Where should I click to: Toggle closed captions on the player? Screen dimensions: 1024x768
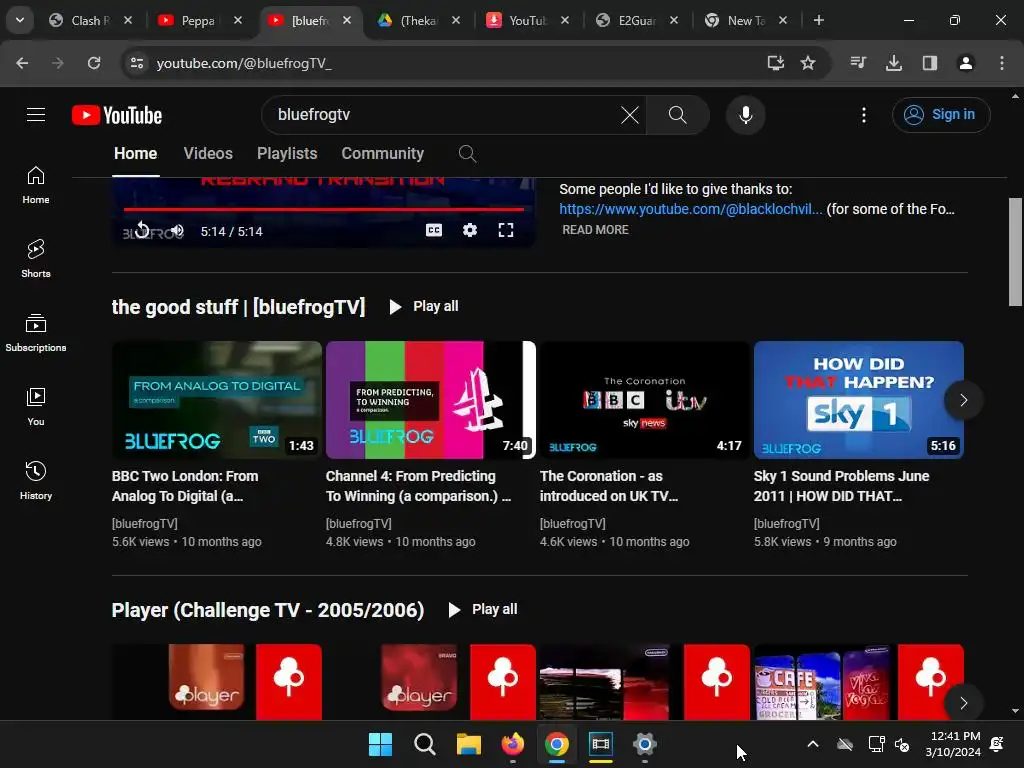(434, 230)
